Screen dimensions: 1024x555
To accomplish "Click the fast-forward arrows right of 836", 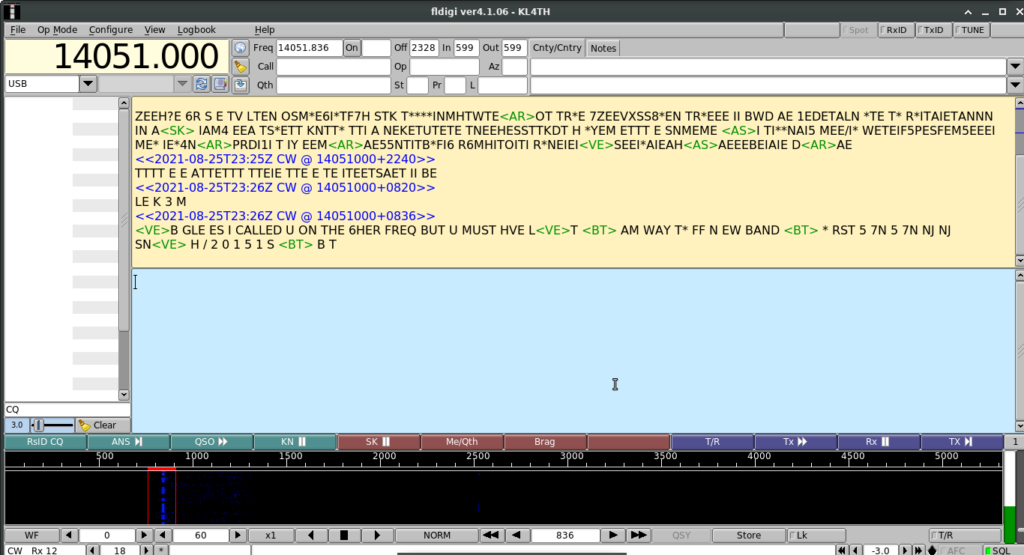I will 639,535.
